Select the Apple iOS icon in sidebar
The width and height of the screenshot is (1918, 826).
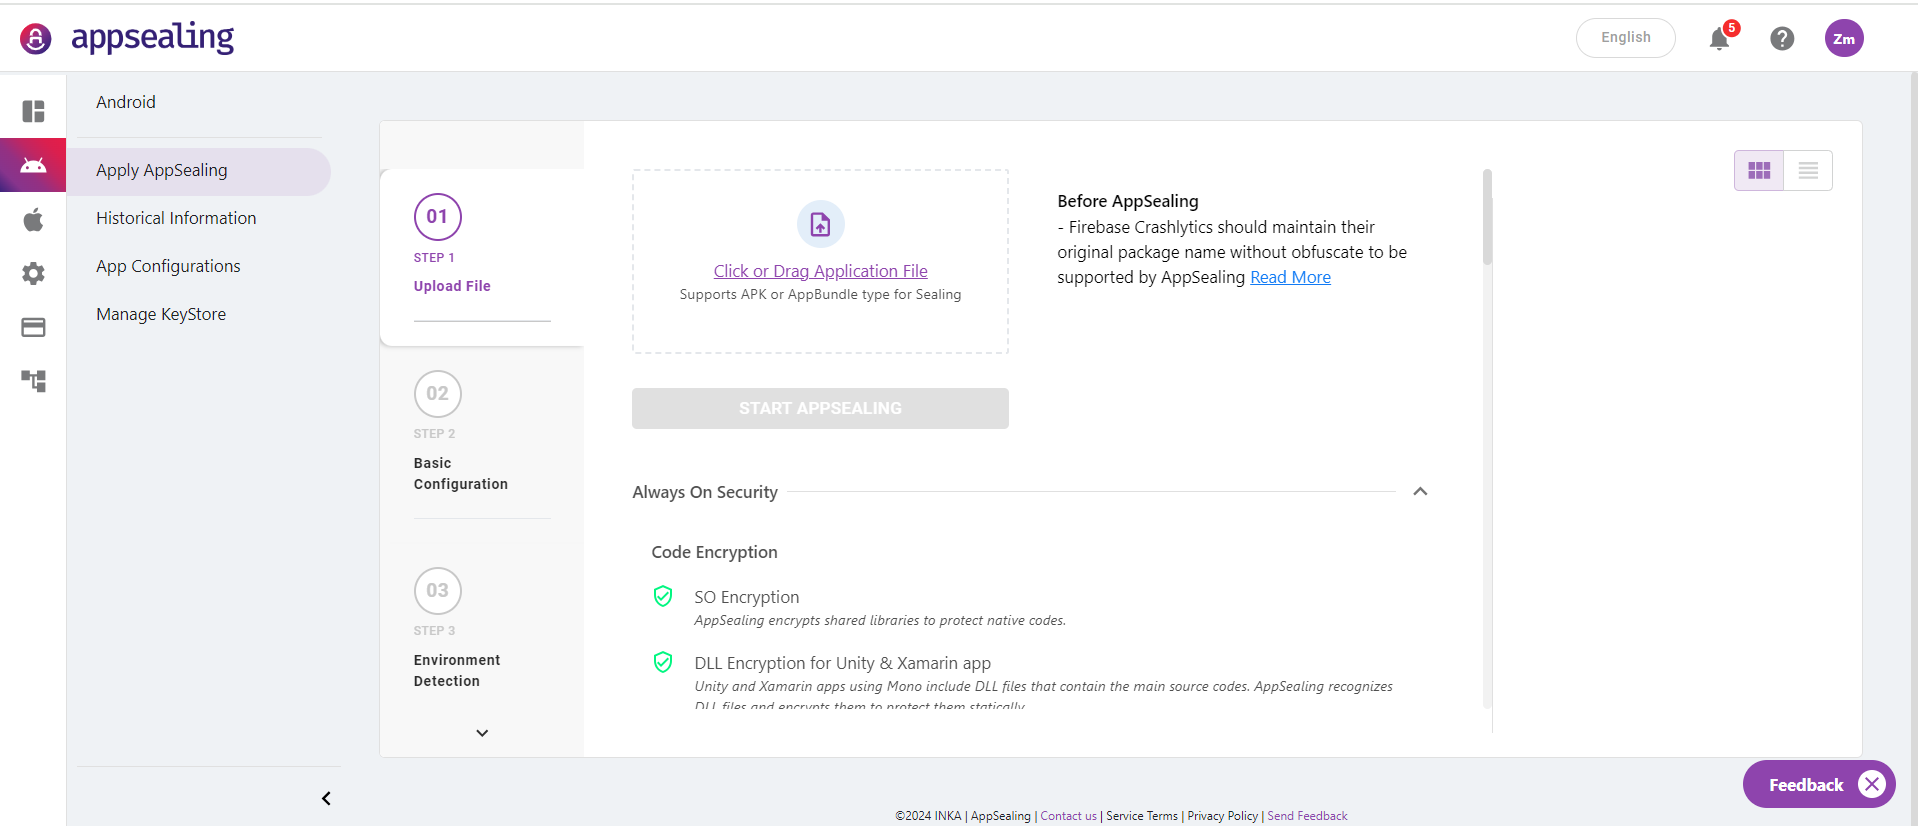pyautogui.click(x=33, y=219)
